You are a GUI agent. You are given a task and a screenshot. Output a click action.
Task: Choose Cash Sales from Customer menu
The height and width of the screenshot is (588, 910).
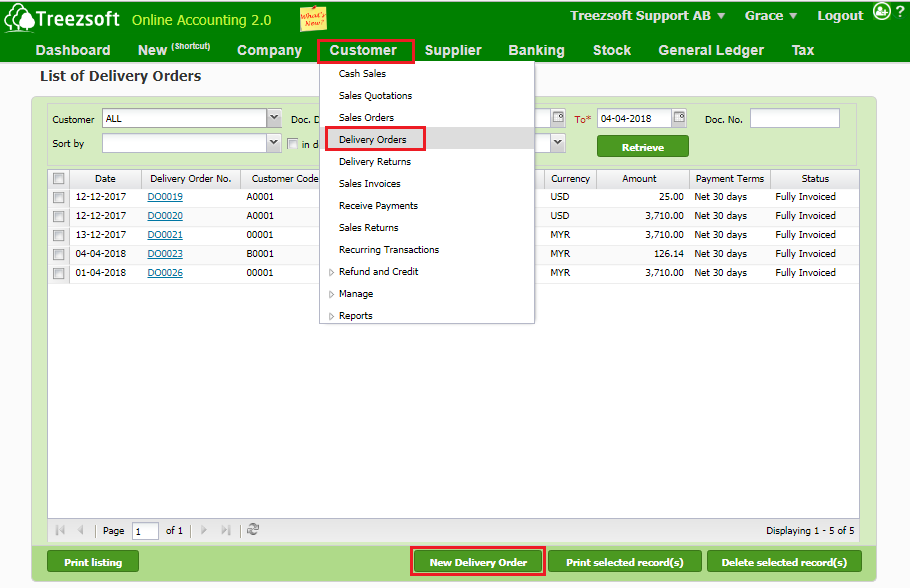[x=362, y=74]
